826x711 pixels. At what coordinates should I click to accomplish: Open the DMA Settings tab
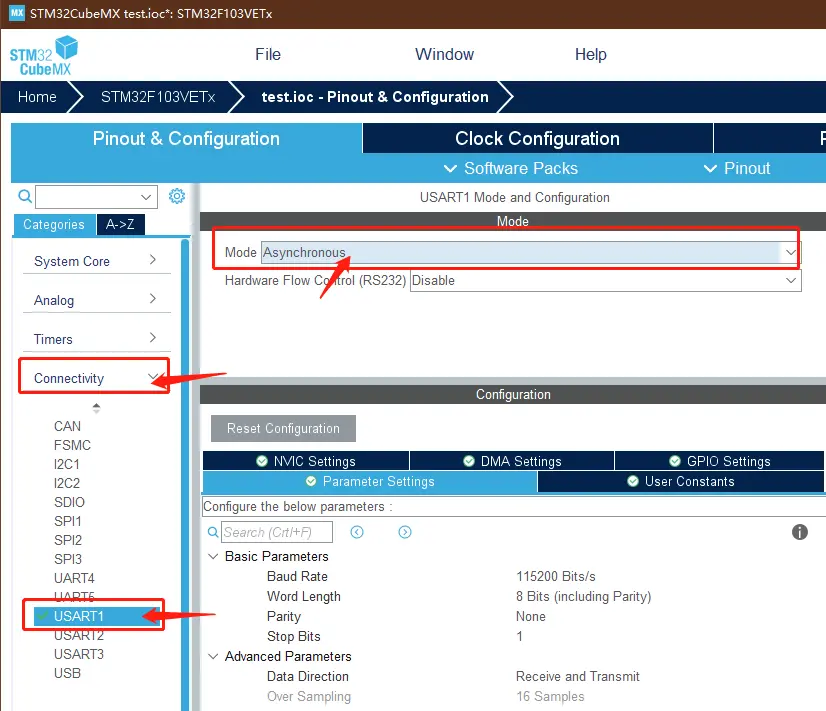coord(512,461)
